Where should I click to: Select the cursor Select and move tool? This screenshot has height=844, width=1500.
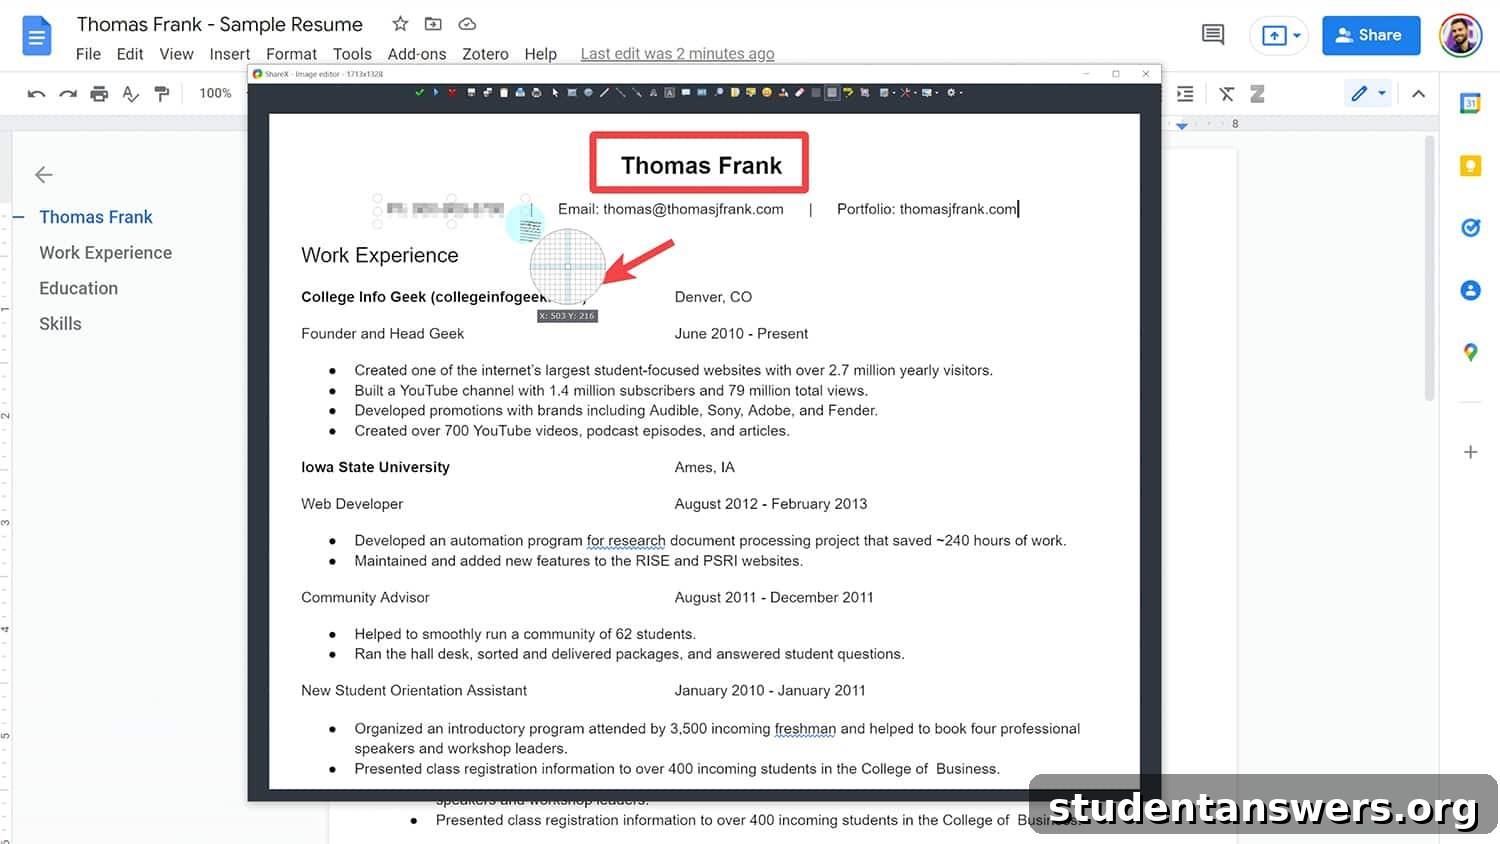pyautogui.click(x=555, y=92)
